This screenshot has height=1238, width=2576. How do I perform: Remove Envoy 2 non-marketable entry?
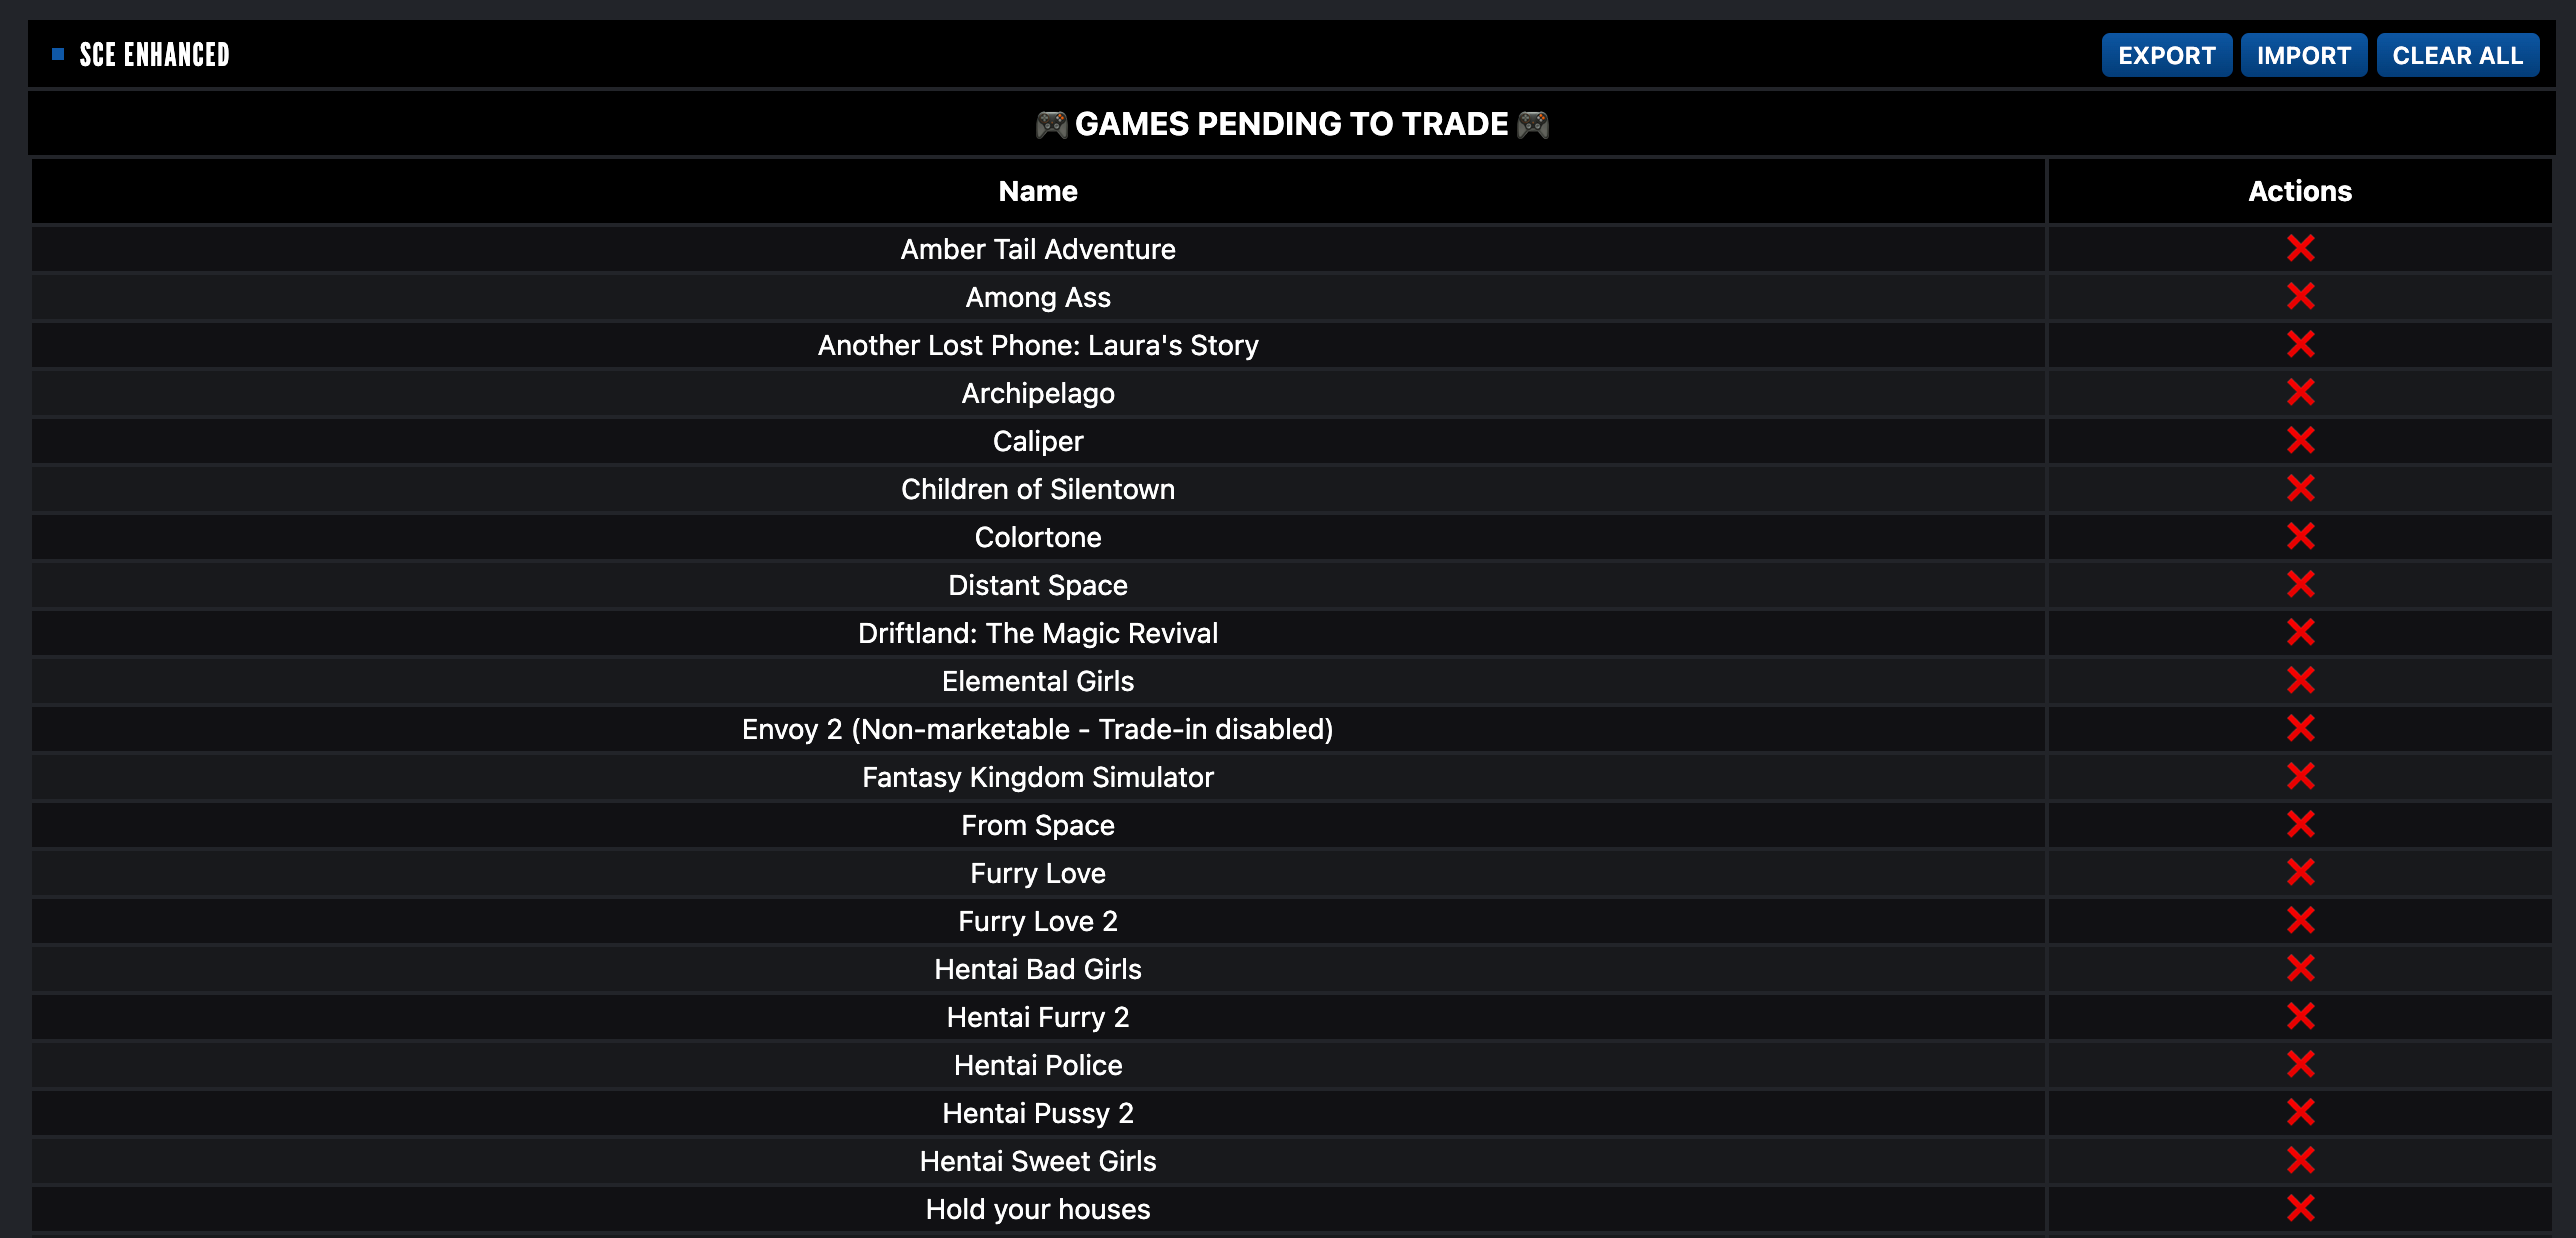[x=2298, y=729]
